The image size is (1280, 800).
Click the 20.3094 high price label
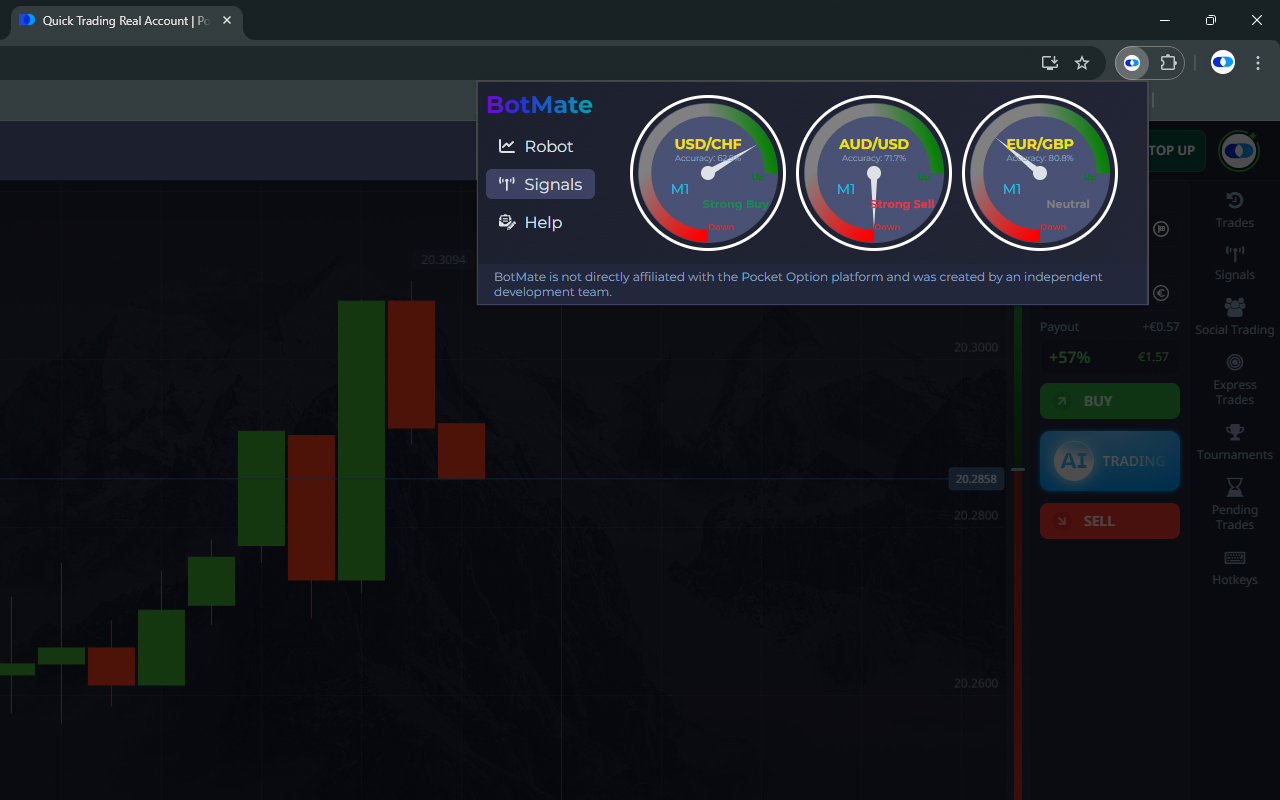click(x=443, y=260)
